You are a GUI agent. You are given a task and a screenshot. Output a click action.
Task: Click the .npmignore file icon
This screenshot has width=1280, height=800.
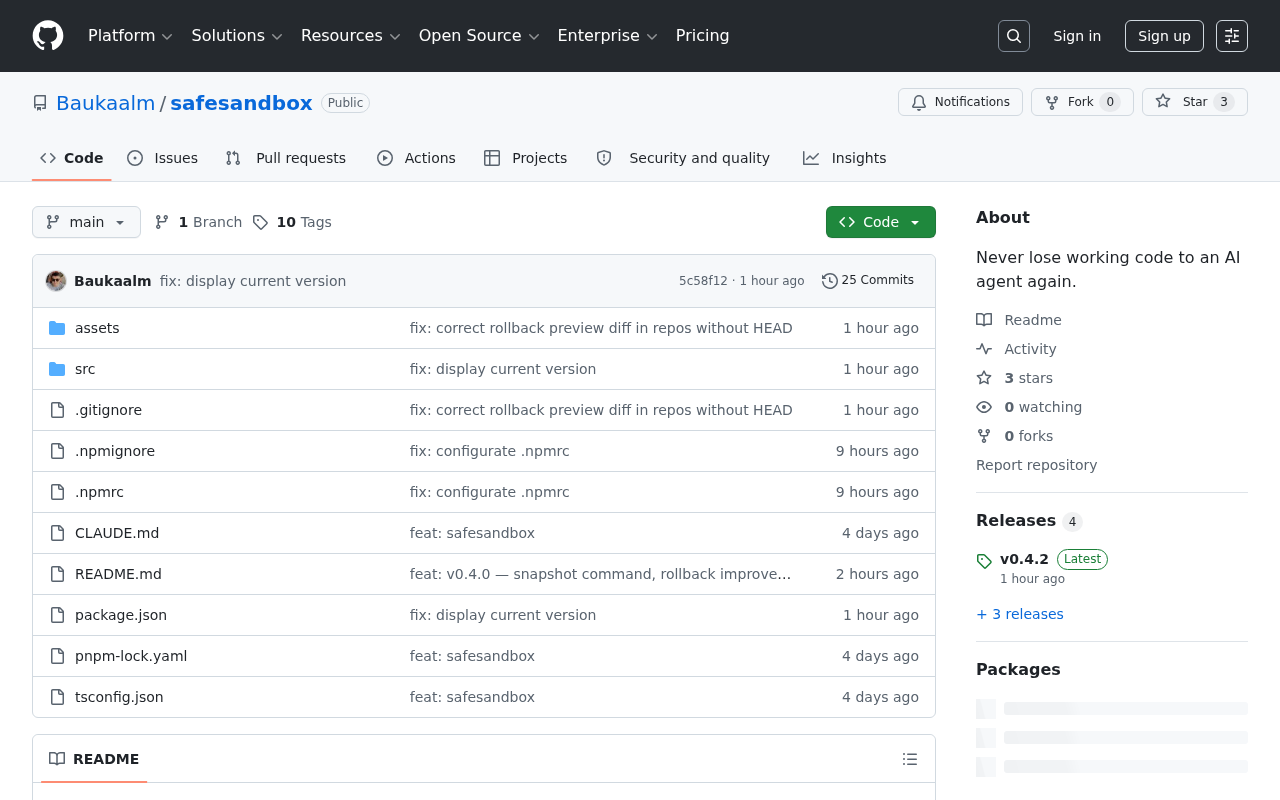[57, 451]
